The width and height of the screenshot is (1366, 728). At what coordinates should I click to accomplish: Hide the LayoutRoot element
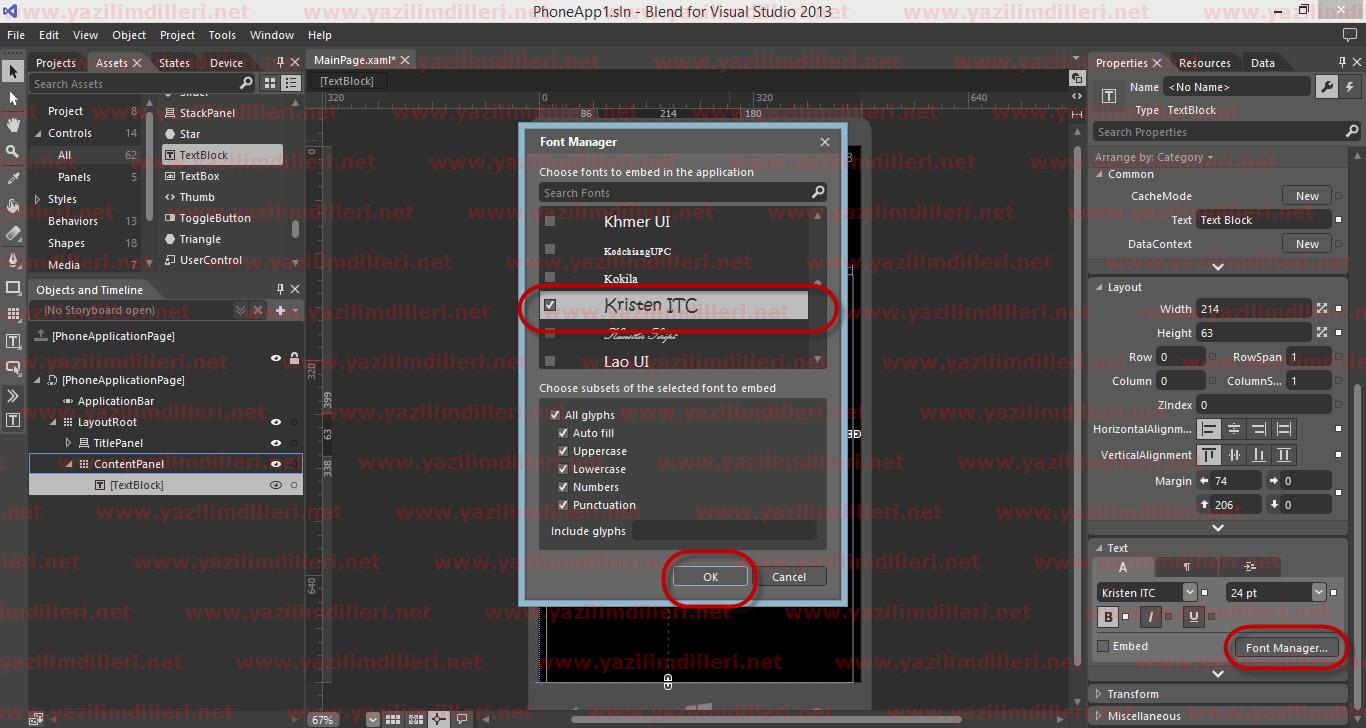point(276,422)
